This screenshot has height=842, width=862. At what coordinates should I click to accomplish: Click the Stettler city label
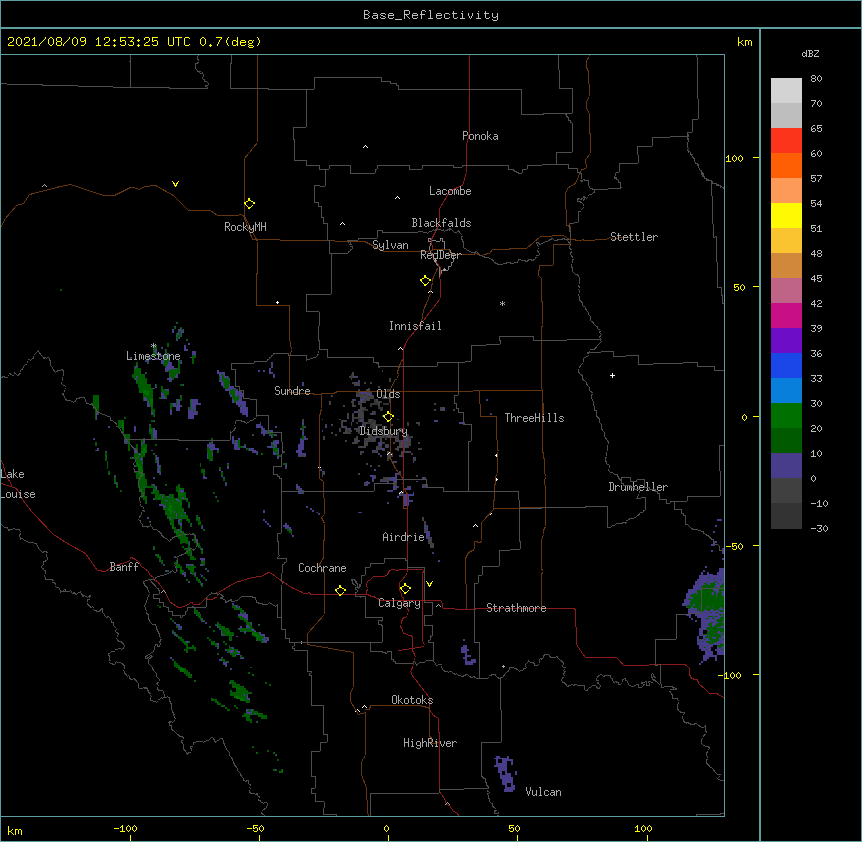tap(633, 237)
